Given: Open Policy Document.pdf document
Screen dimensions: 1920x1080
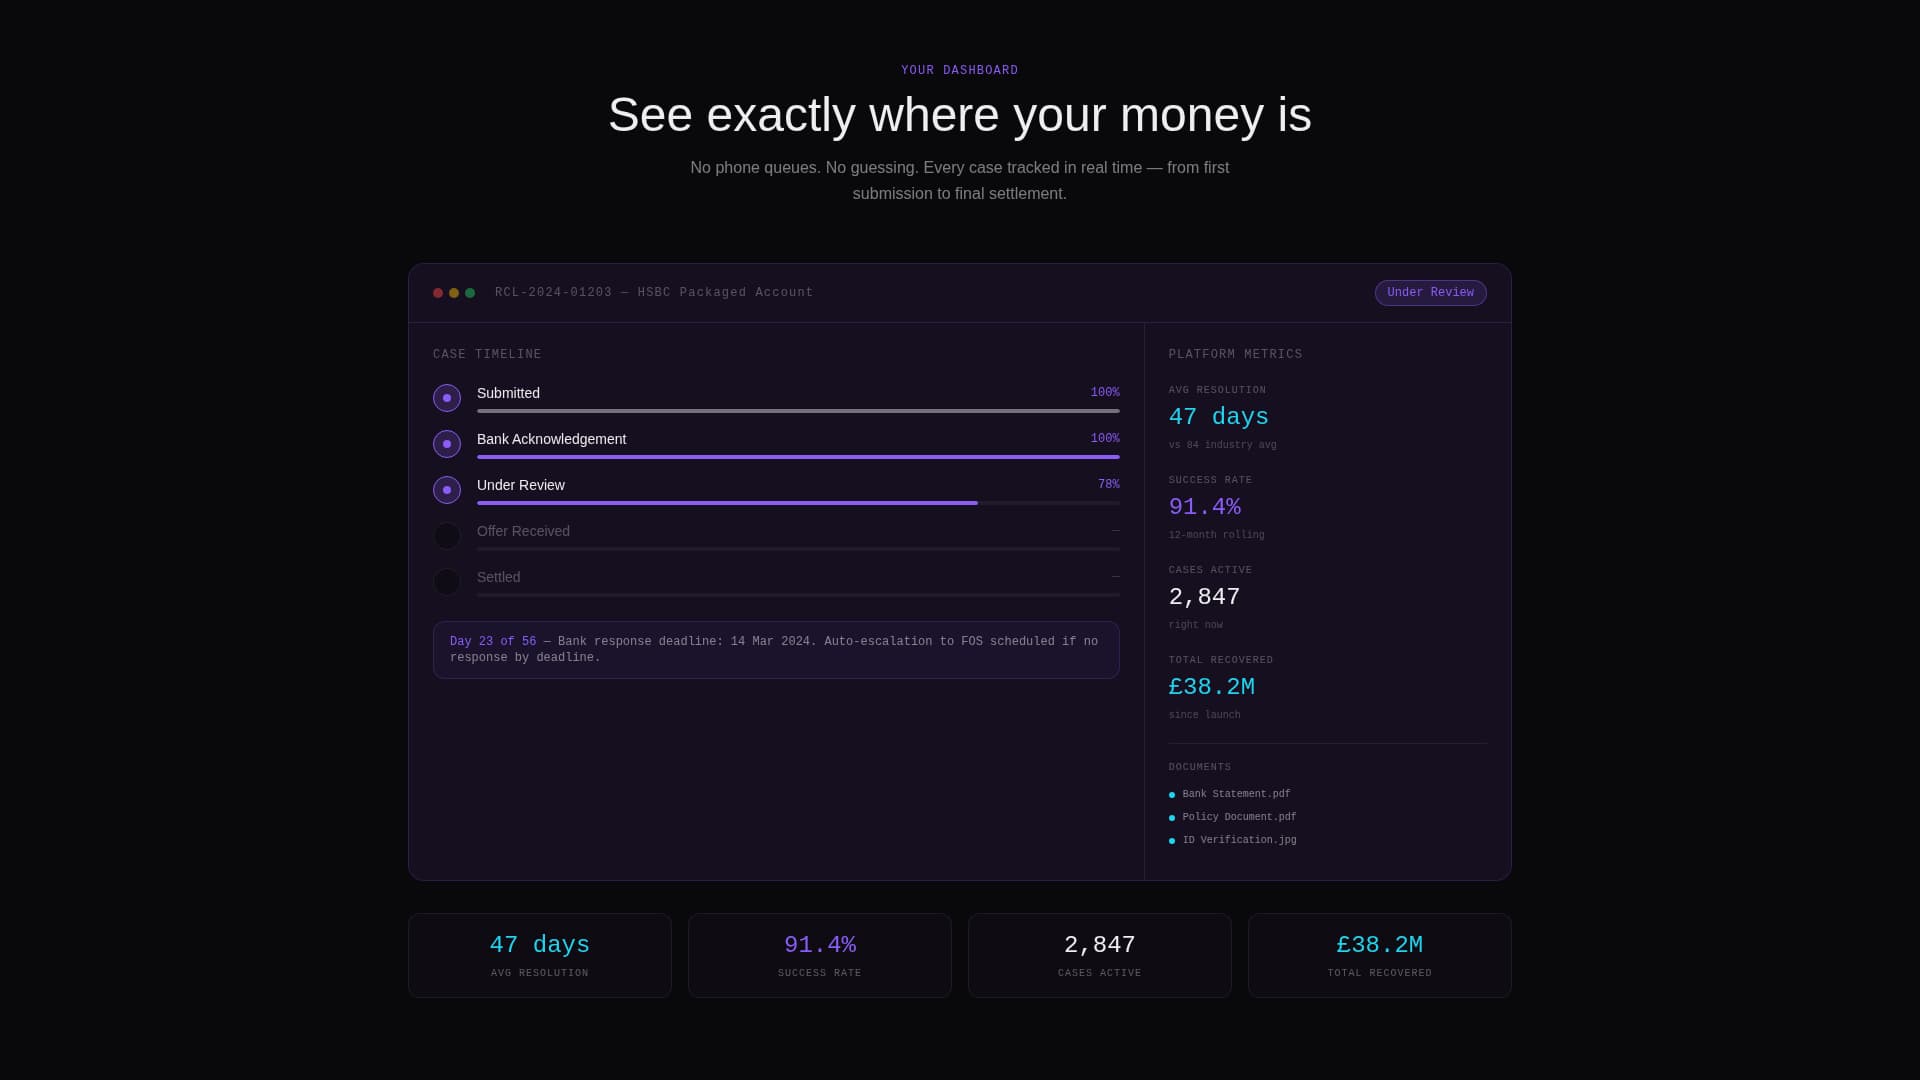Looking at the screenshot, I should click(1239, 817).
